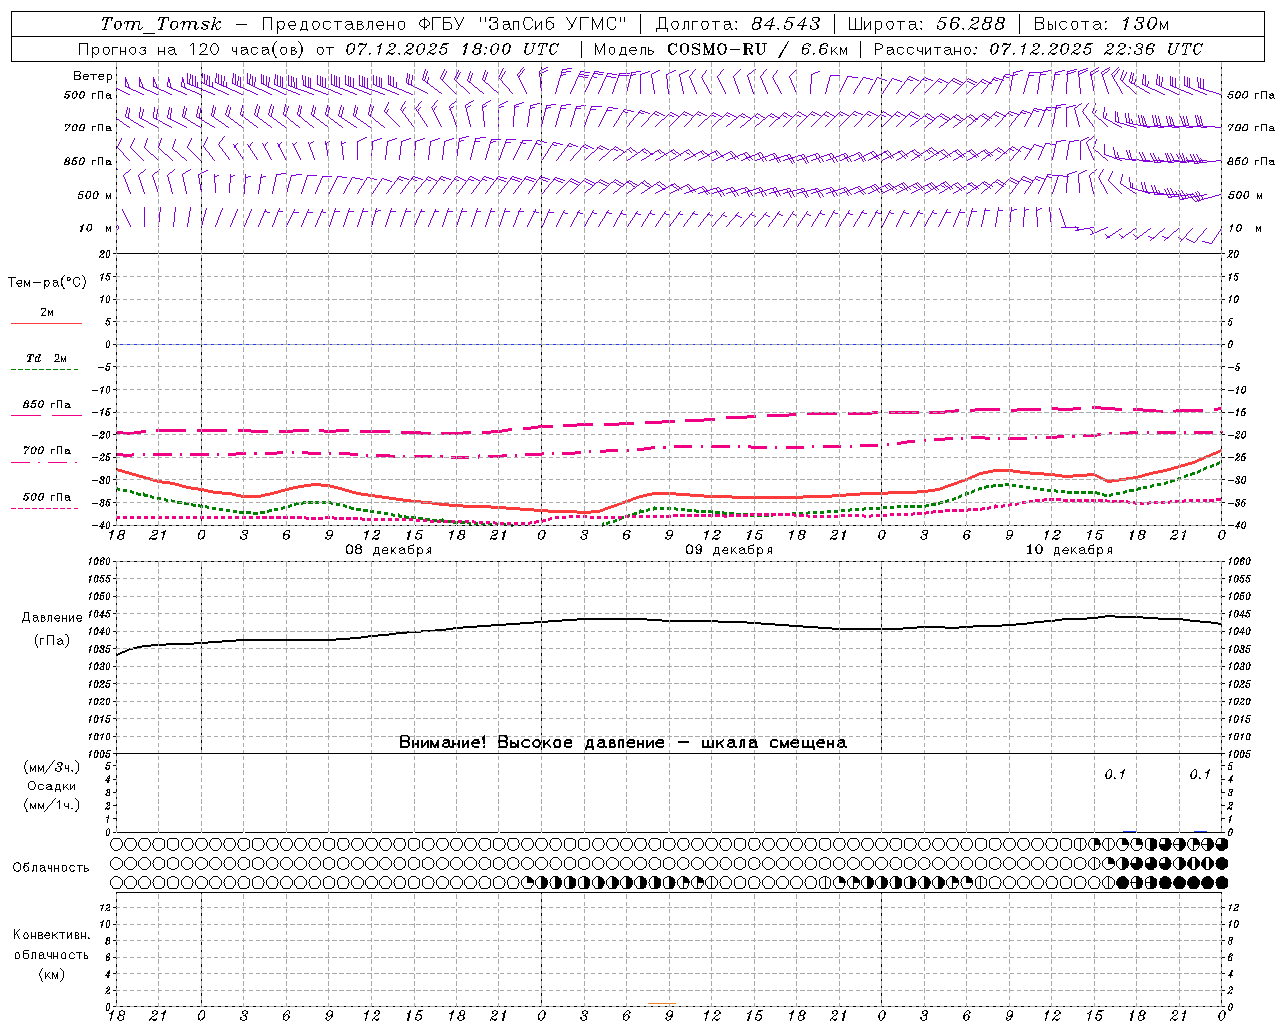Click the 500 гПа temperature legend entry
The image size is (1280, 1024).
[46, 497]
